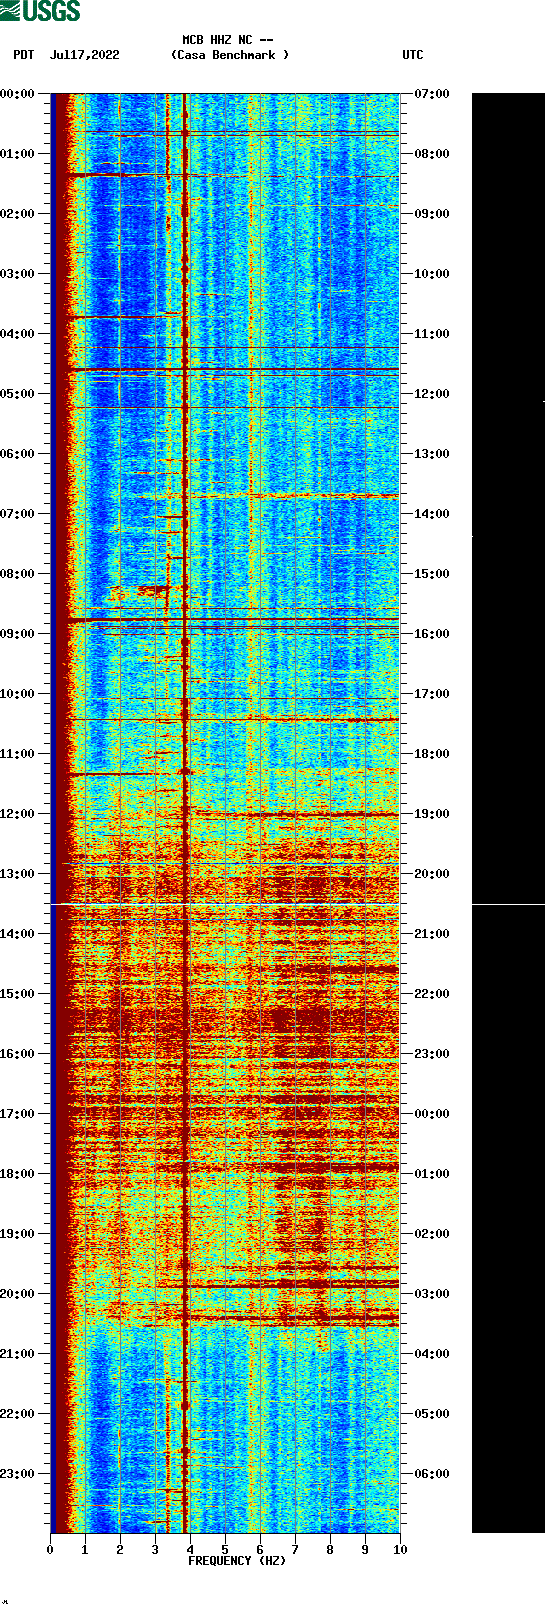Click the "4" tick on frequency axis
Image resolution: width=552 pixels, height=1613 pixels.
click(190, 1550)
